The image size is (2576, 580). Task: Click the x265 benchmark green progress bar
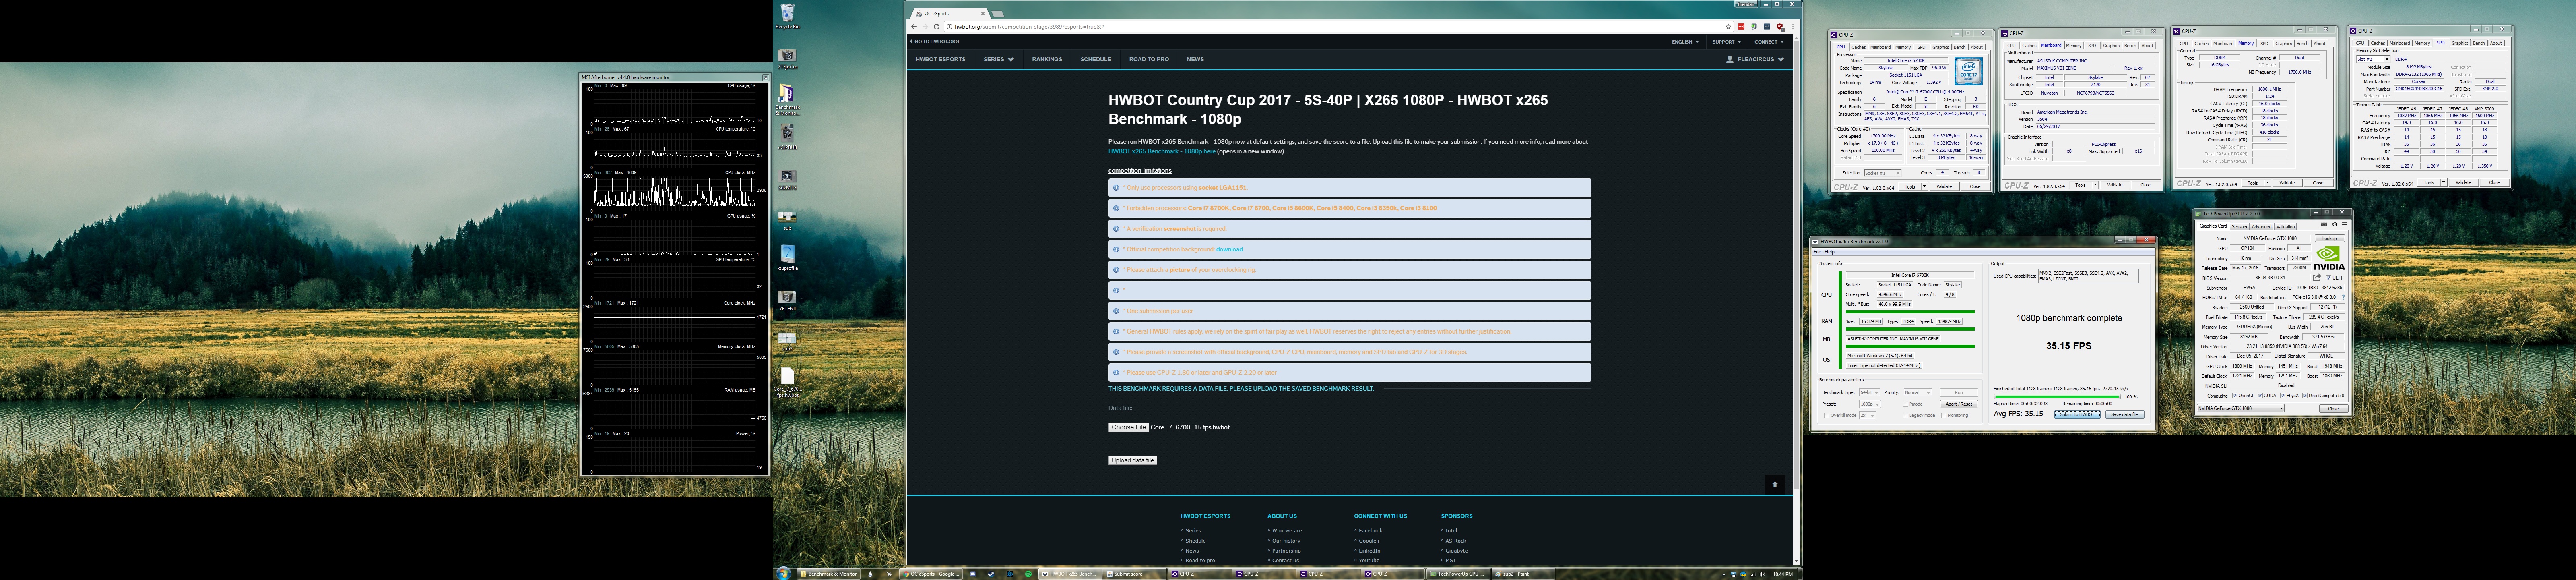2057,397
